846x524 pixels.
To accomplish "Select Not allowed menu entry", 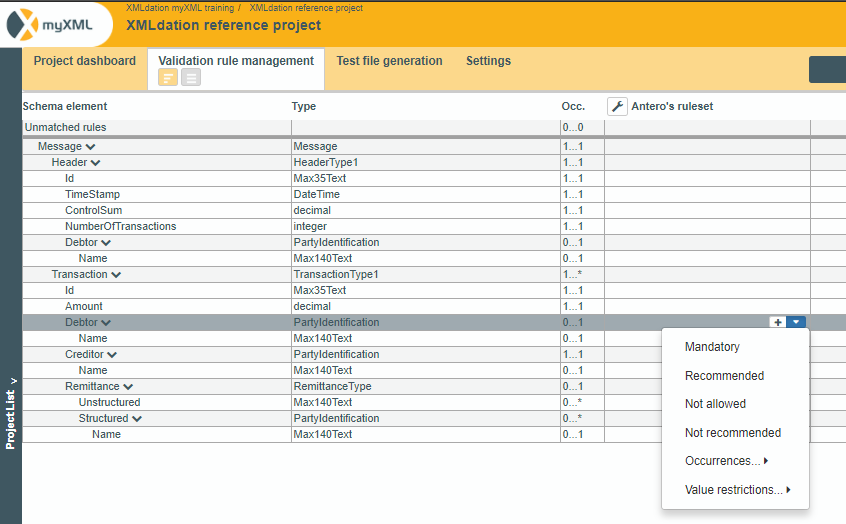I will (715, 404).
